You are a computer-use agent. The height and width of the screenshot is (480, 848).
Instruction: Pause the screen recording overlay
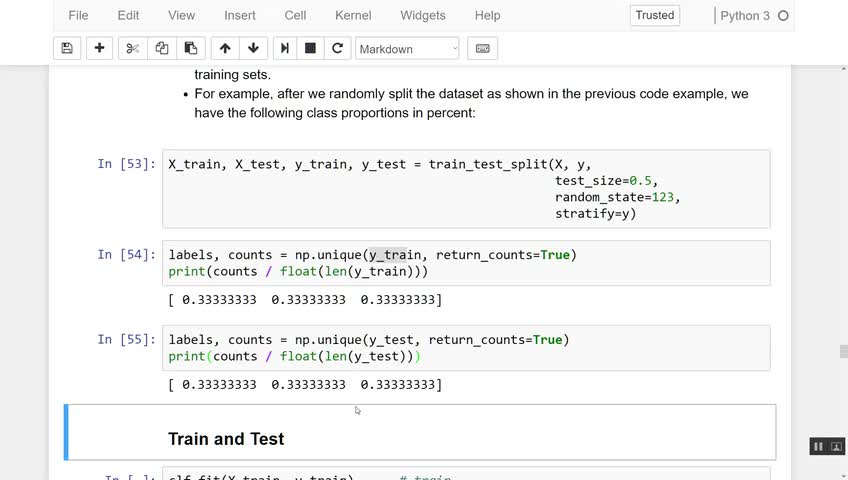818,446
